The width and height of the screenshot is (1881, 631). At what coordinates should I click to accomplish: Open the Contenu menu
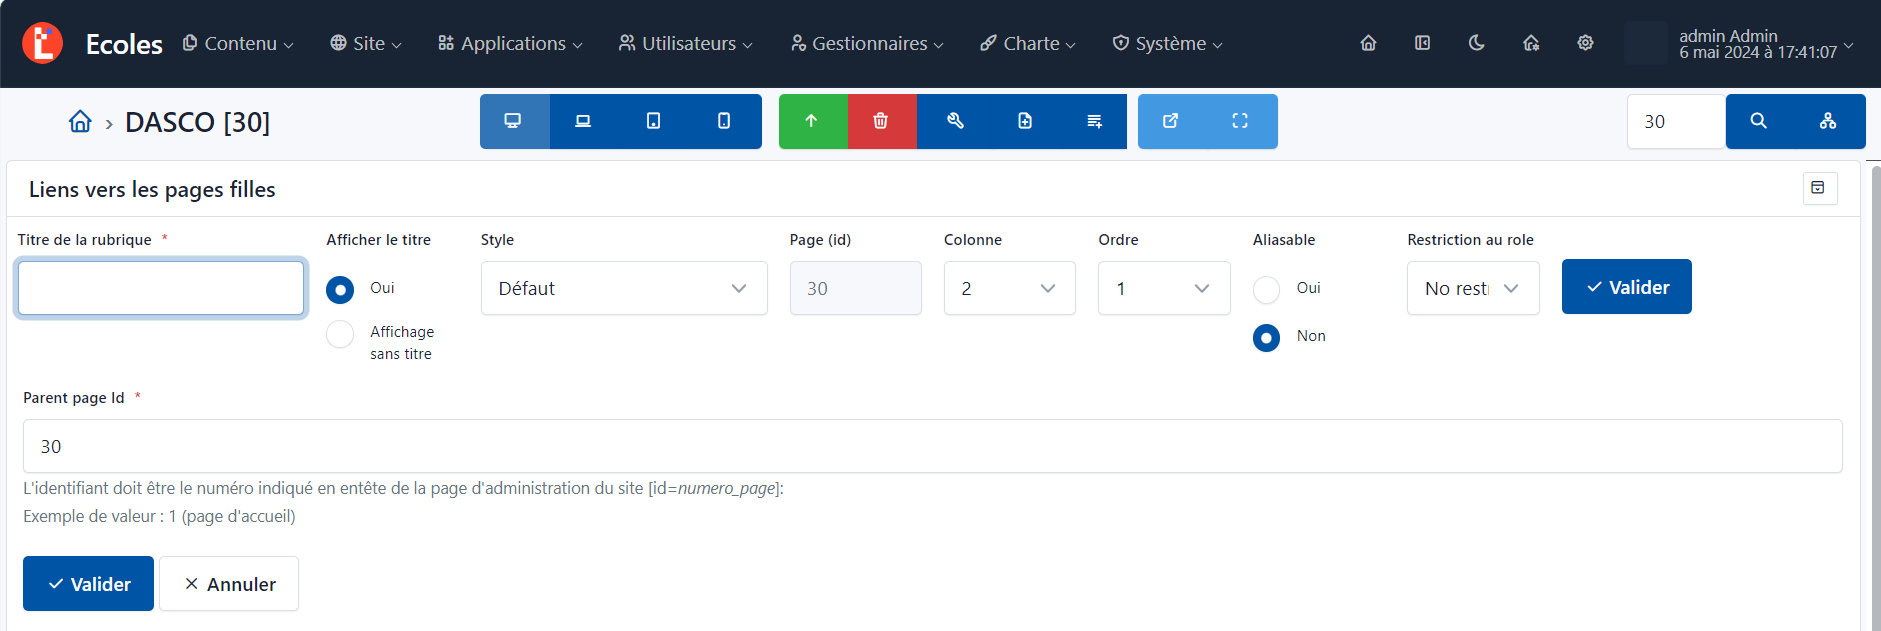click(x=238, y=44)
